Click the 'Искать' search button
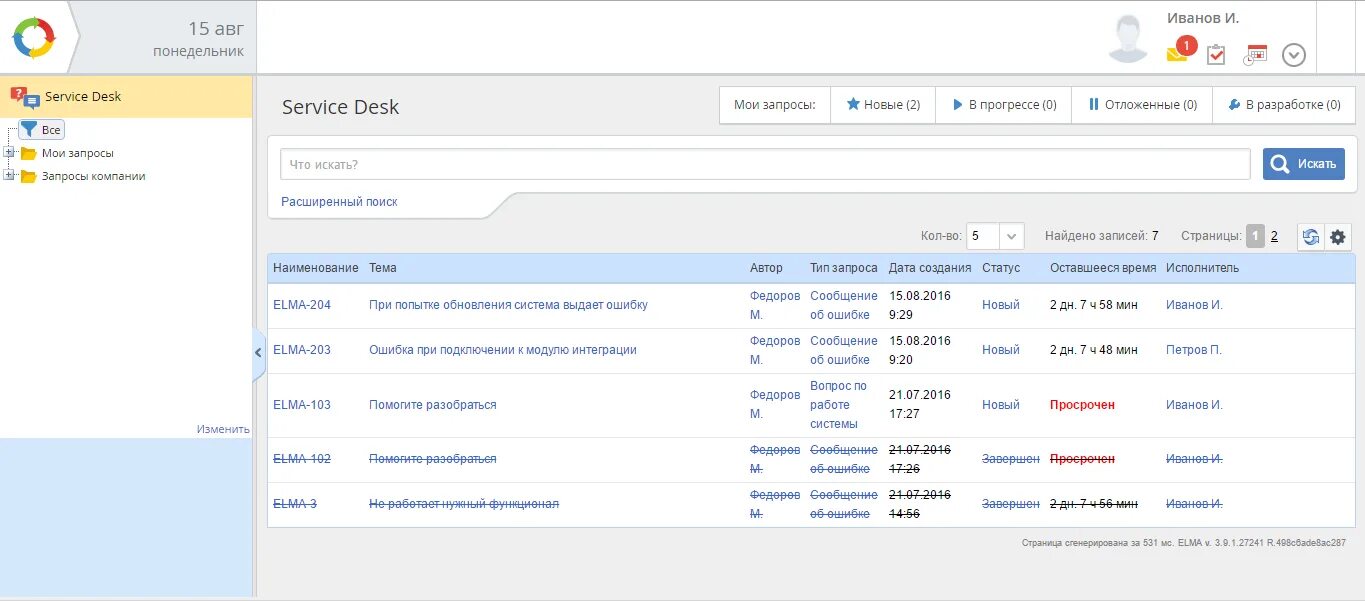This screenshot has width=1365, height=601. tap(1303, 164)
